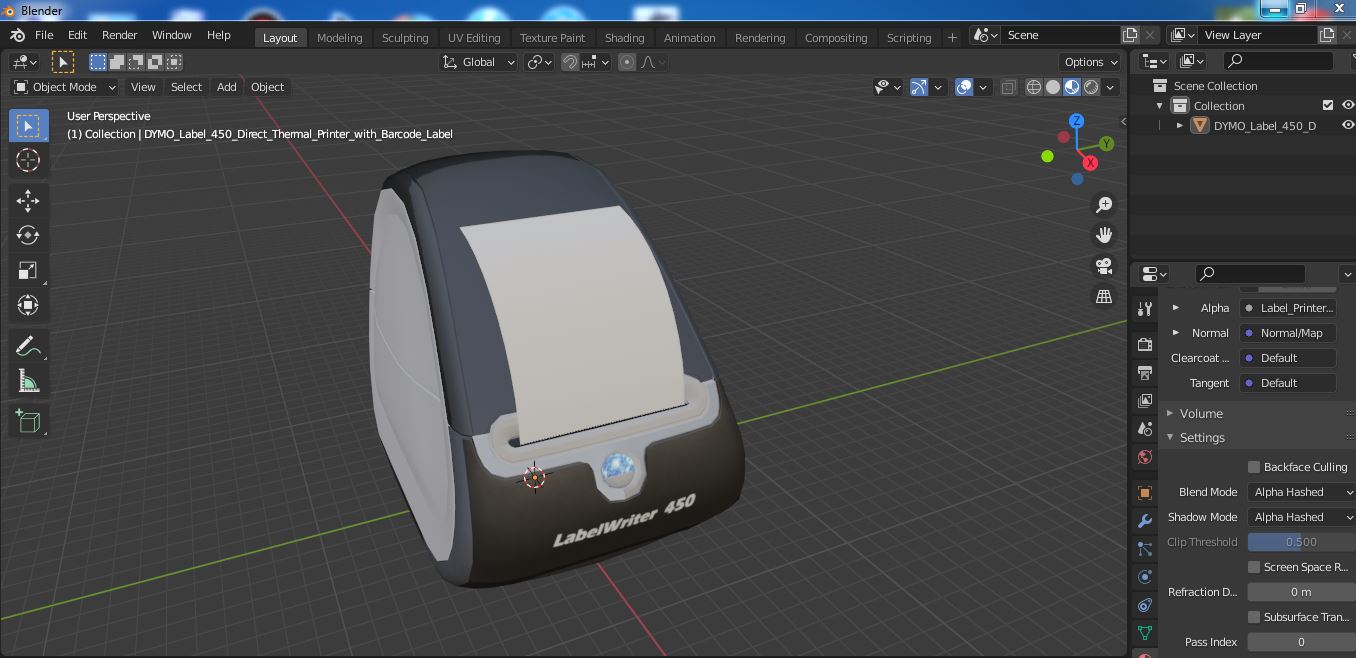Image resolution: width=1356 pixels, height=658 pixels.
Task: Switch perspective/orthographic grid icon
Action: pyautogui.click(x=1104, y=297)
